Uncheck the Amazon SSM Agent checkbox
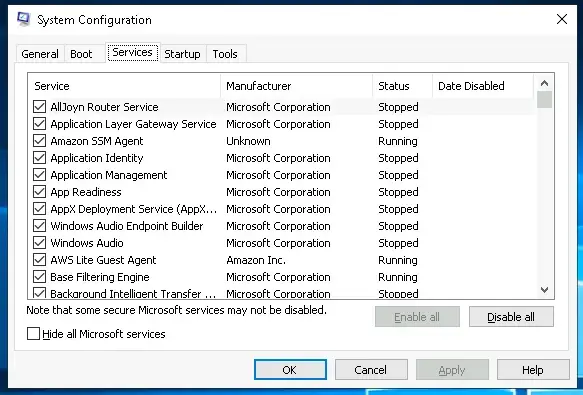Viewport: 583px width, 395px height. tap(39, 141)
